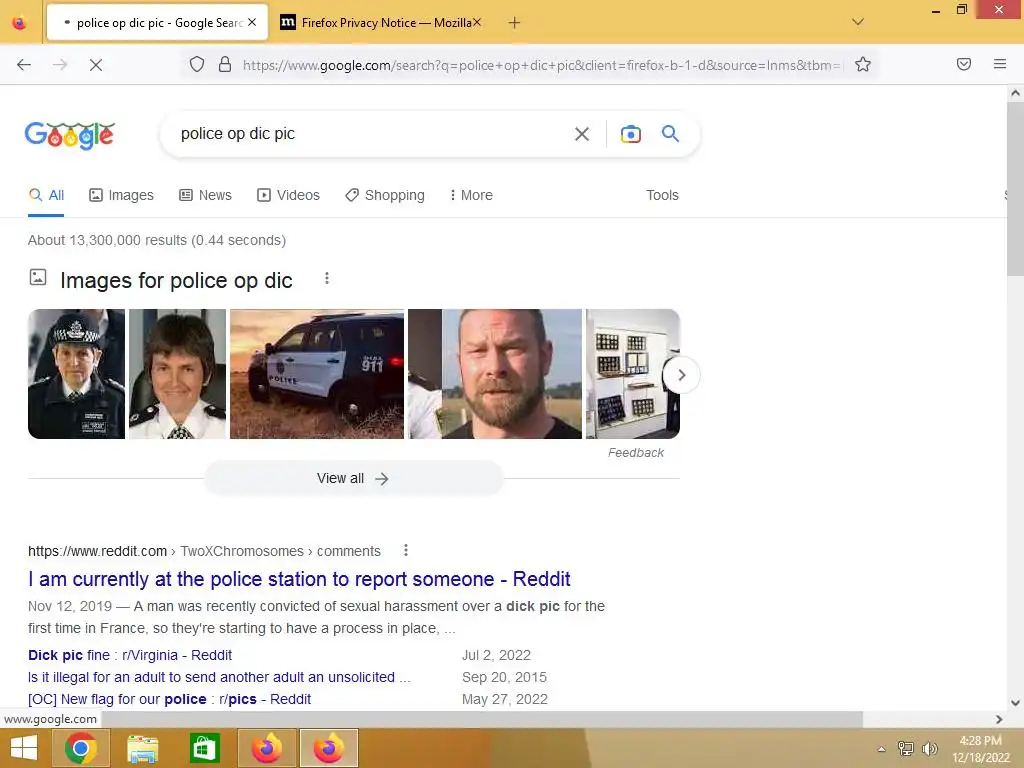Click the site security padlock icon
Screen dimensions: 1024x768
coord(225,64)
